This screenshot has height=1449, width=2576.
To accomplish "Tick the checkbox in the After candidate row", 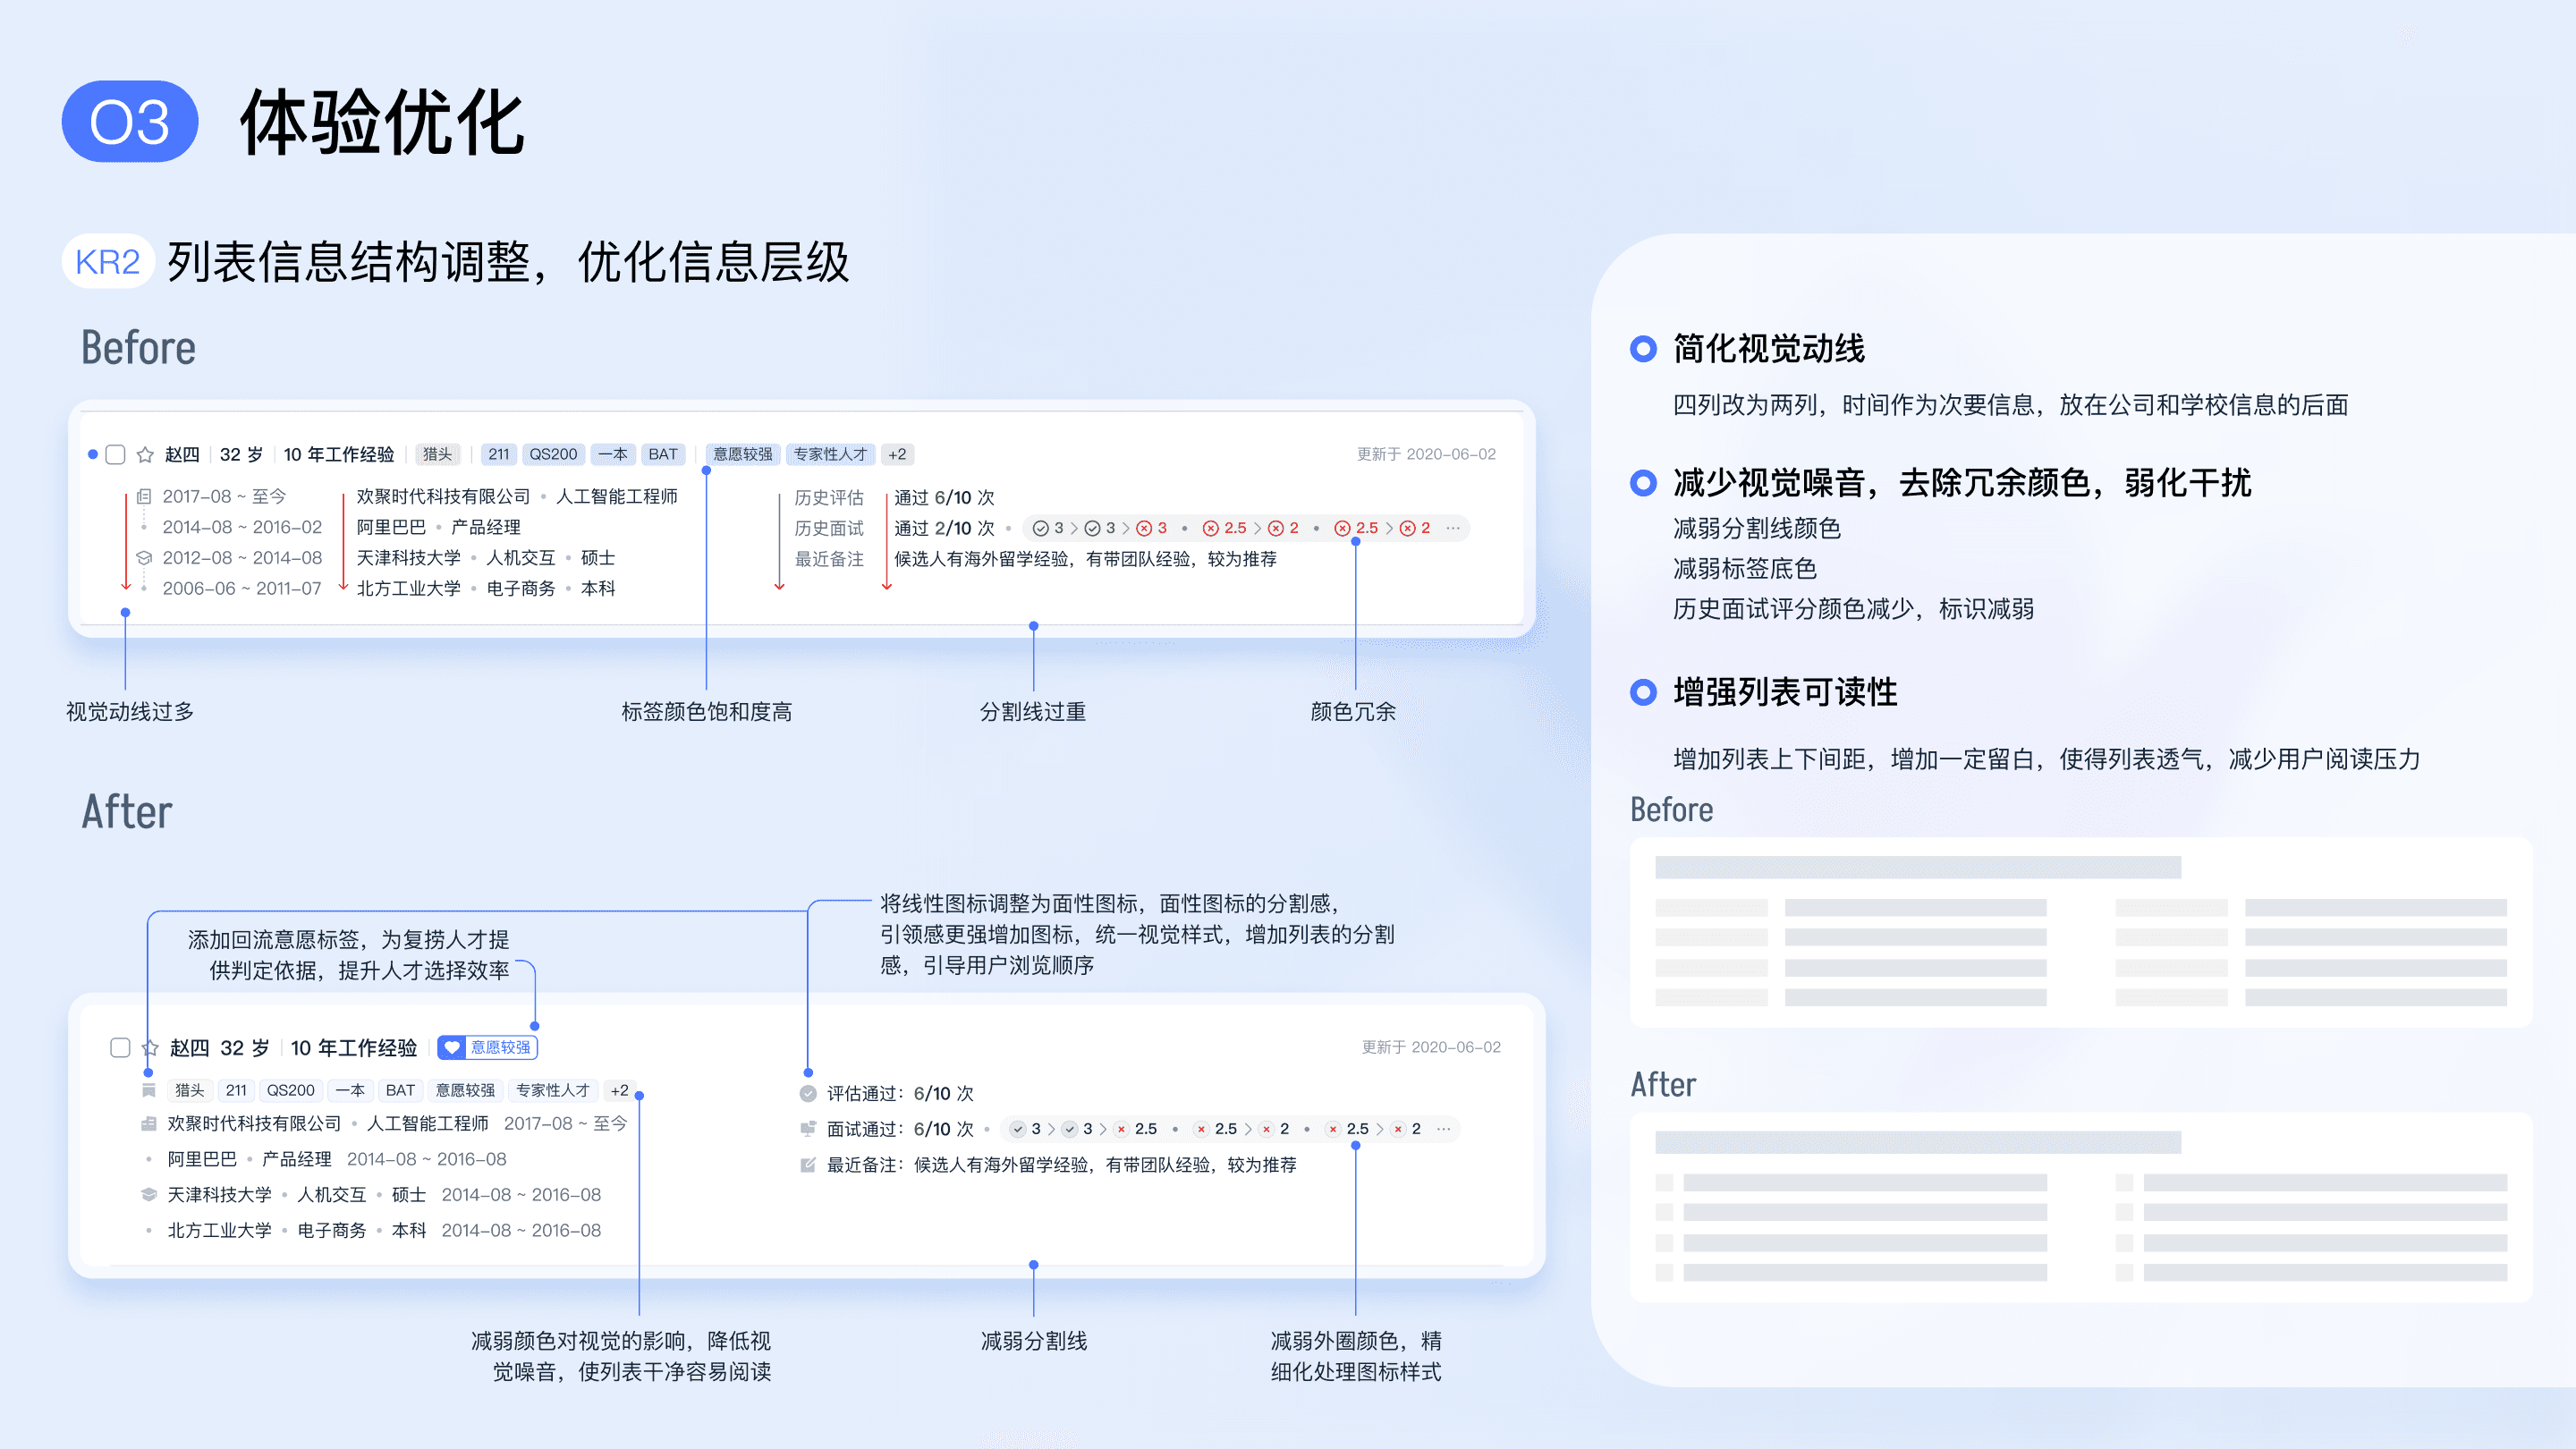I will coord(120,1047).
